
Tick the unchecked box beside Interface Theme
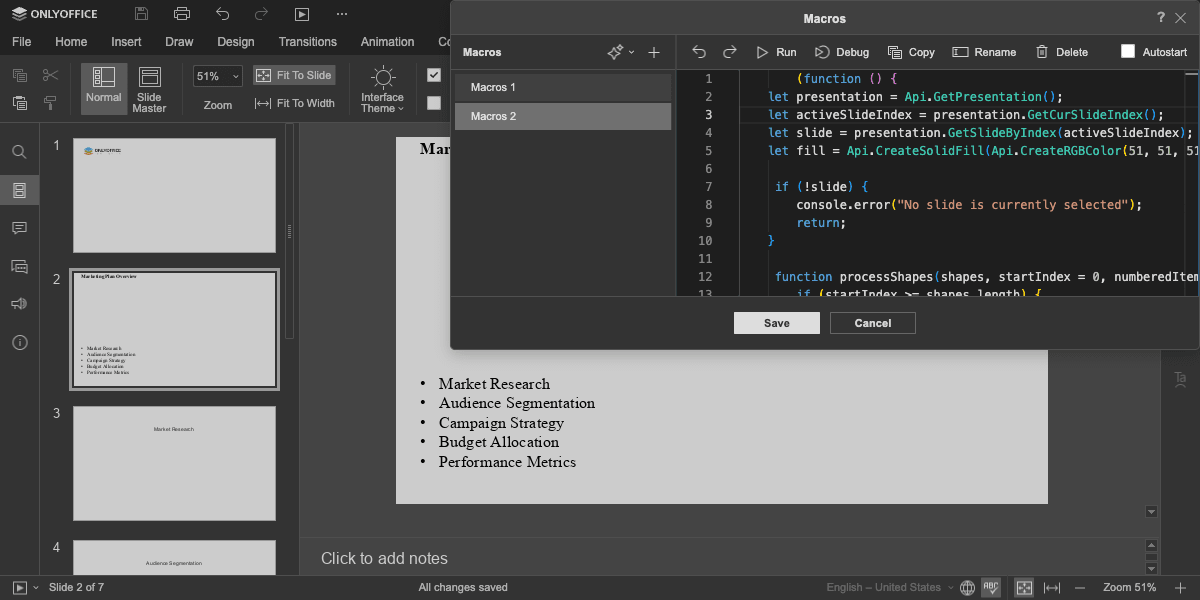433,102
